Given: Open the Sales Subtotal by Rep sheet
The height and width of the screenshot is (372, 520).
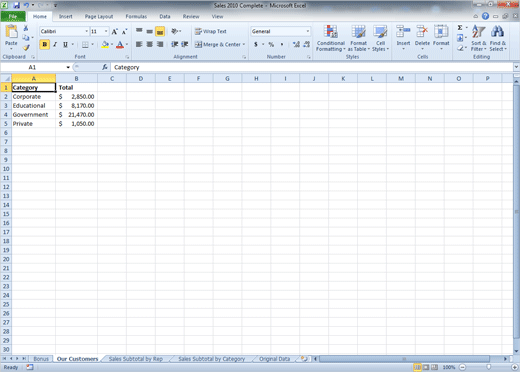Looking at the screenshot, I should coord(136,359).
